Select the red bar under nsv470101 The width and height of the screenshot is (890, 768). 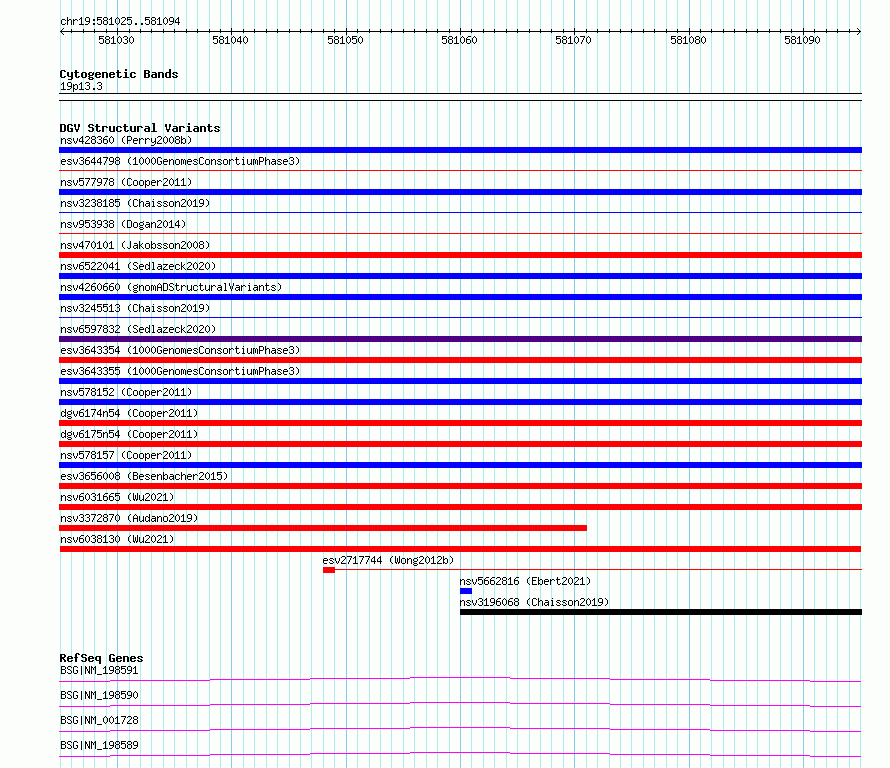pos(460,255)
